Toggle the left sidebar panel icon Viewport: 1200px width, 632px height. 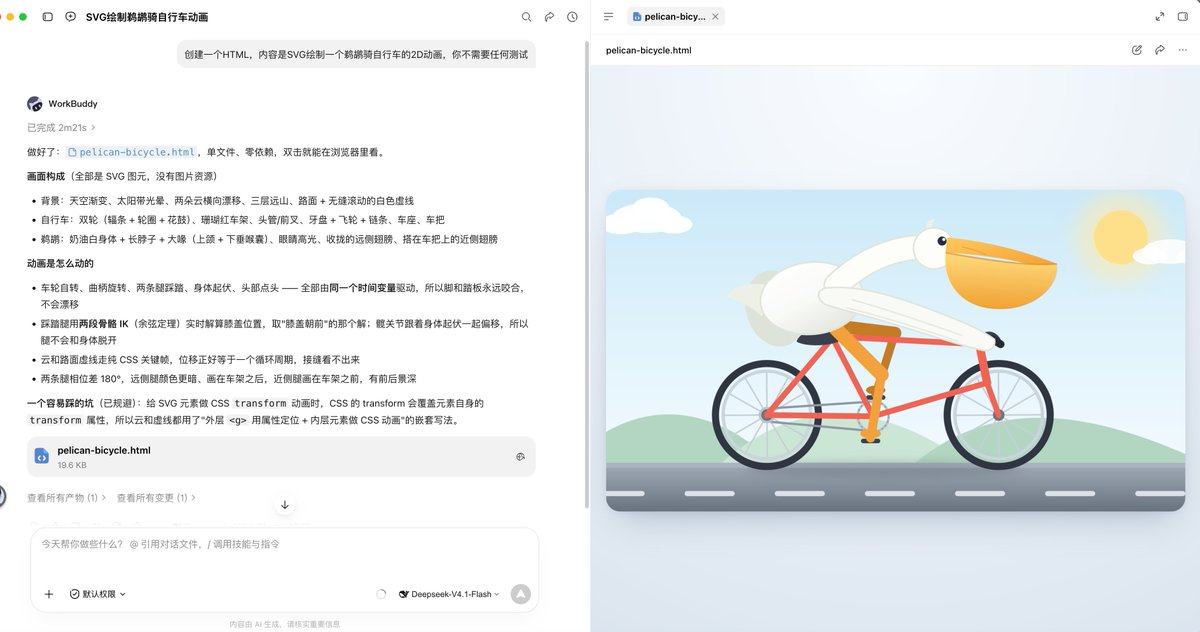tap(48, 17)
